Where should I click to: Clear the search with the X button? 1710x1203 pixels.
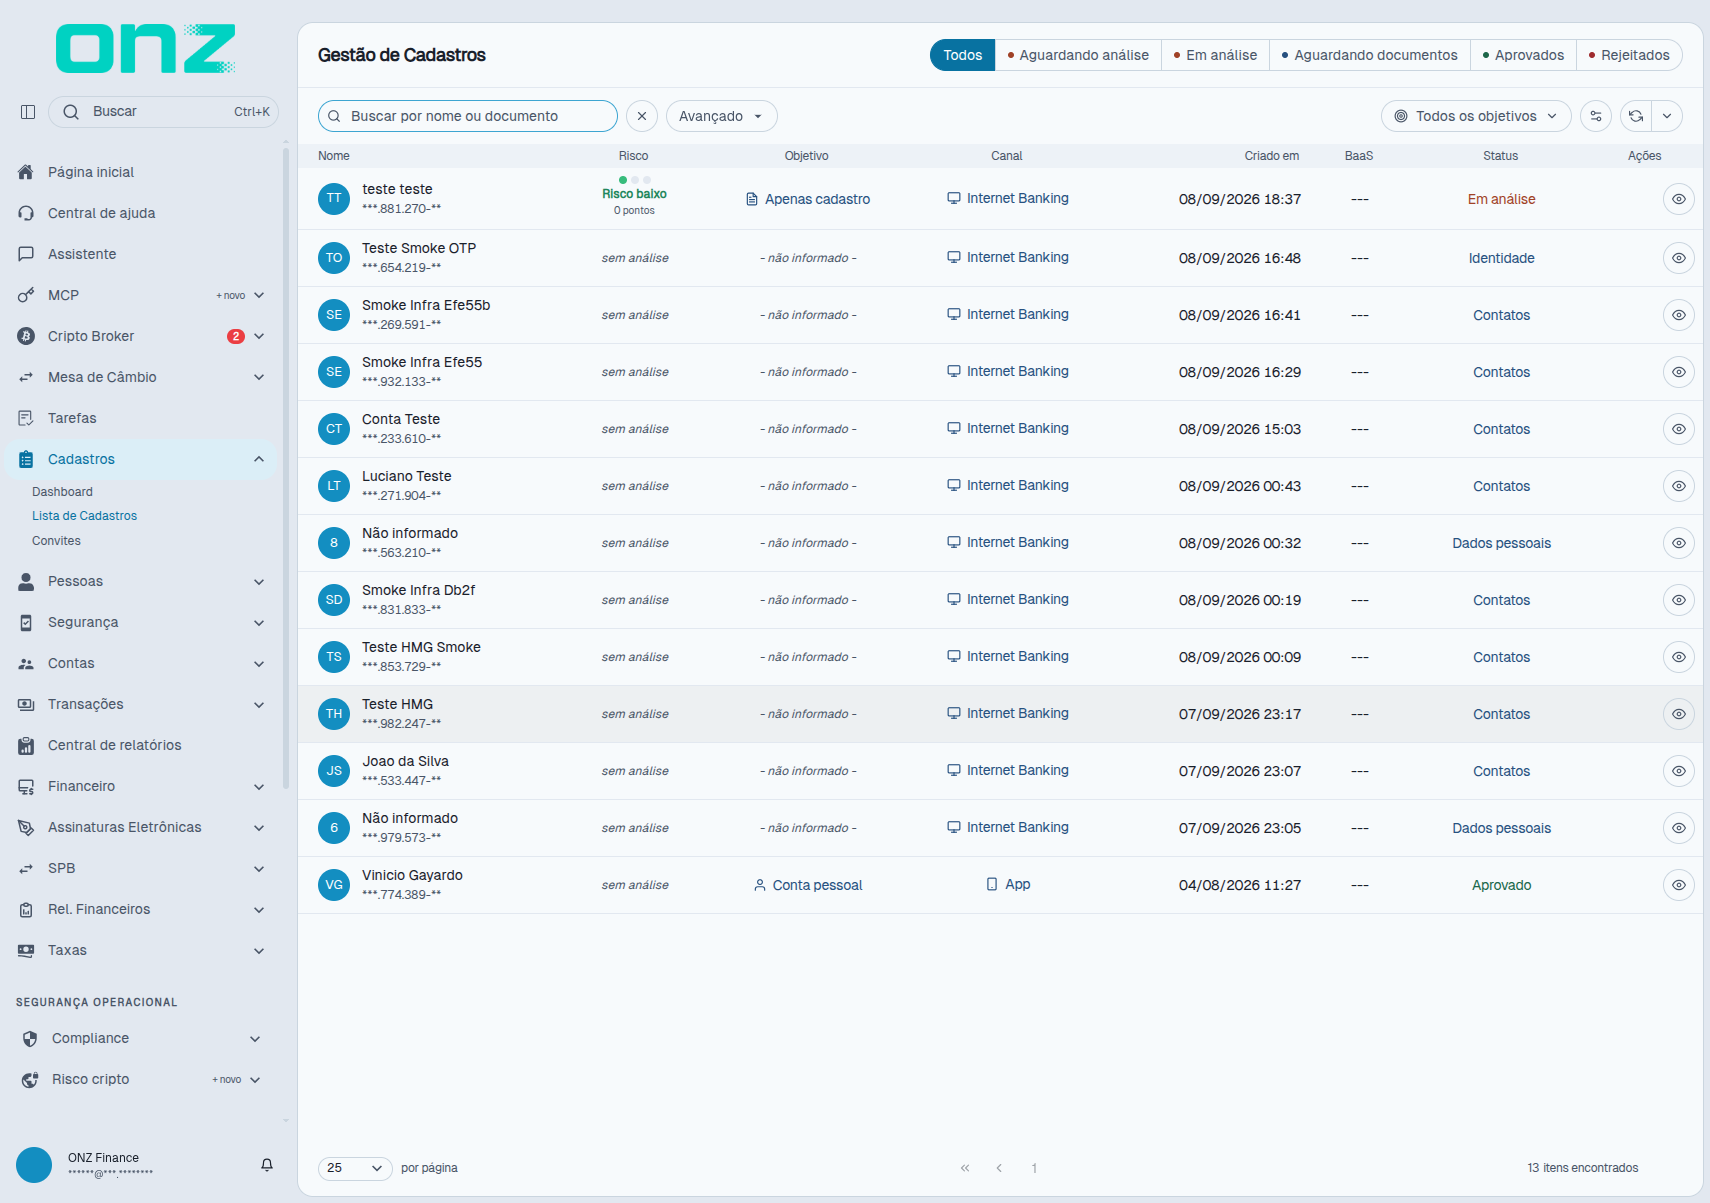[x=642, y=116]
